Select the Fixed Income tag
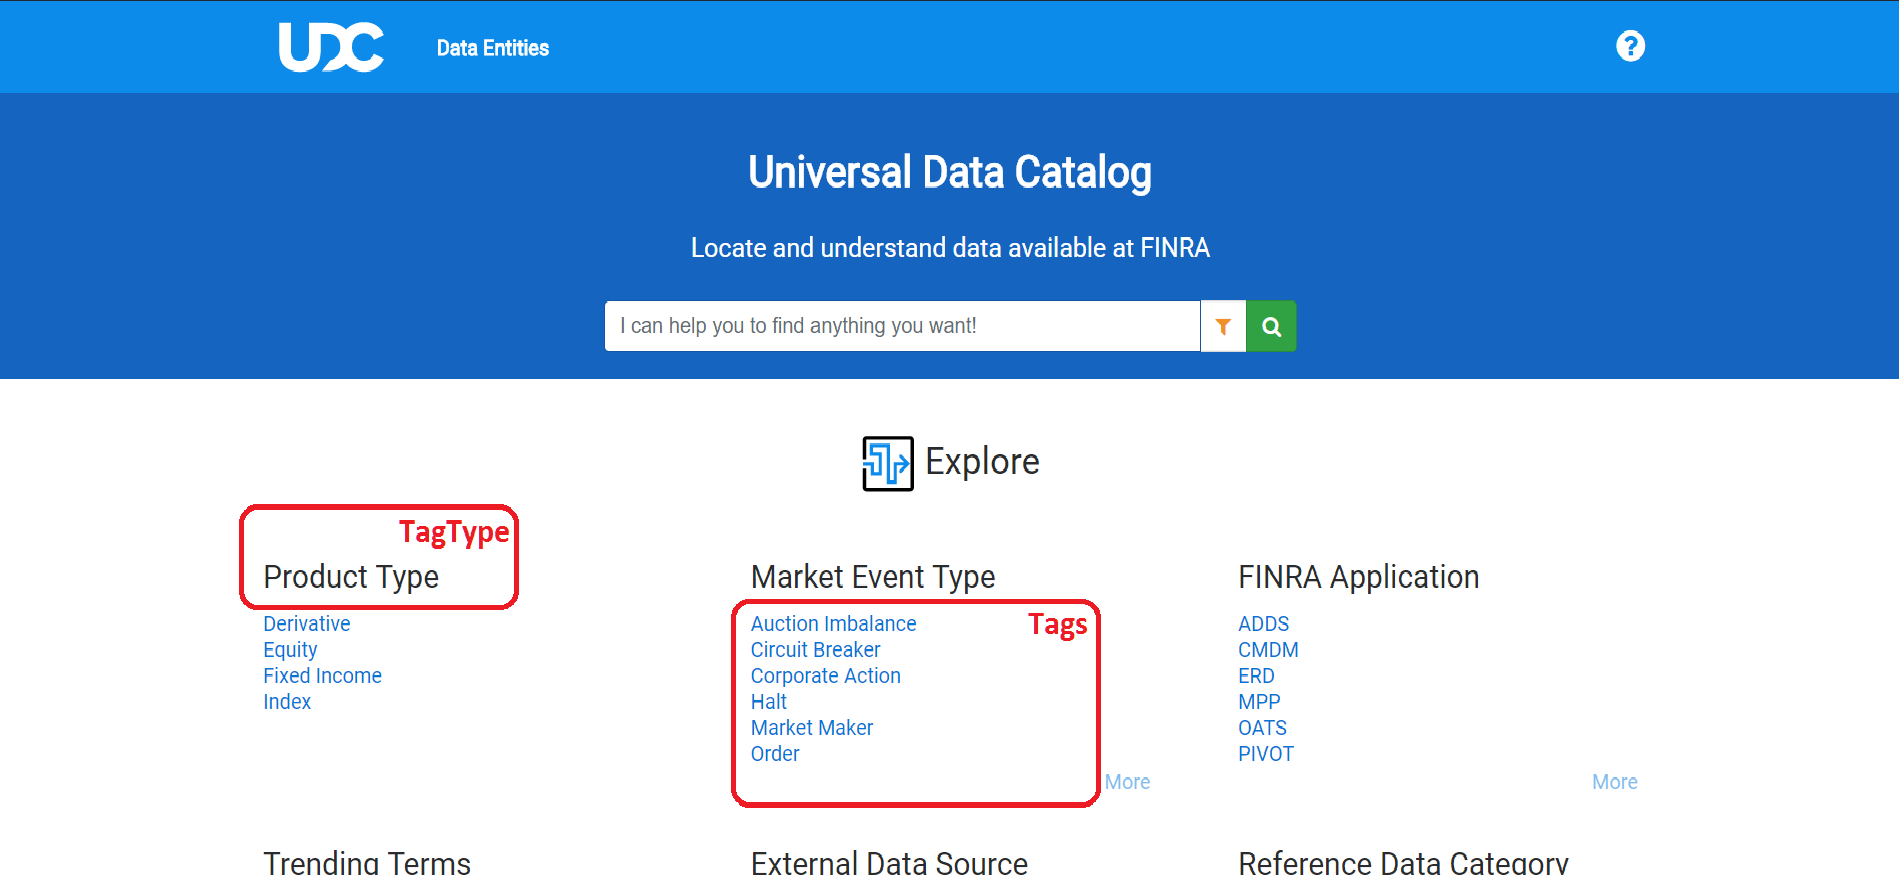This screenshot has width=1899, height=875. tap(322, 676)
